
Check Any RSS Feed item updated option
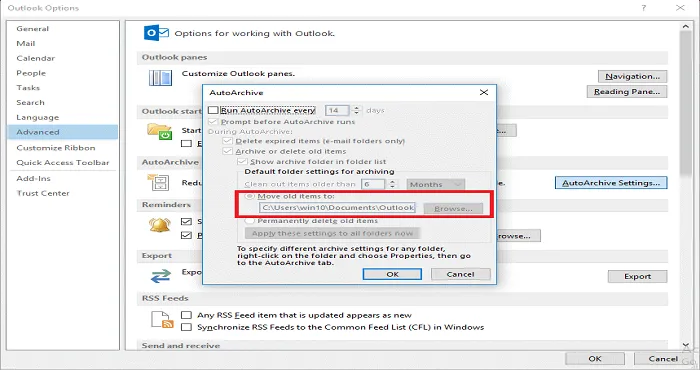(186, 315)
